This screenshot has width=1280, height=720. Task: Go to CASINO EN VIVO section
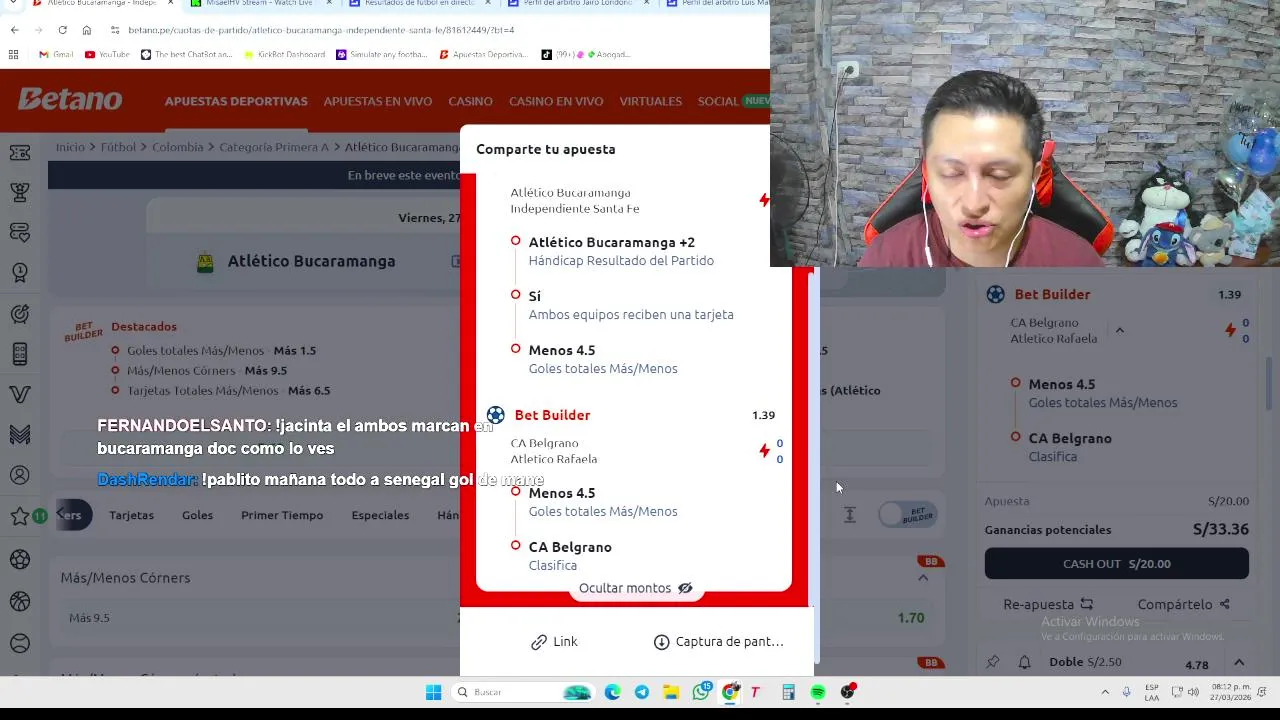coord(556,101)
